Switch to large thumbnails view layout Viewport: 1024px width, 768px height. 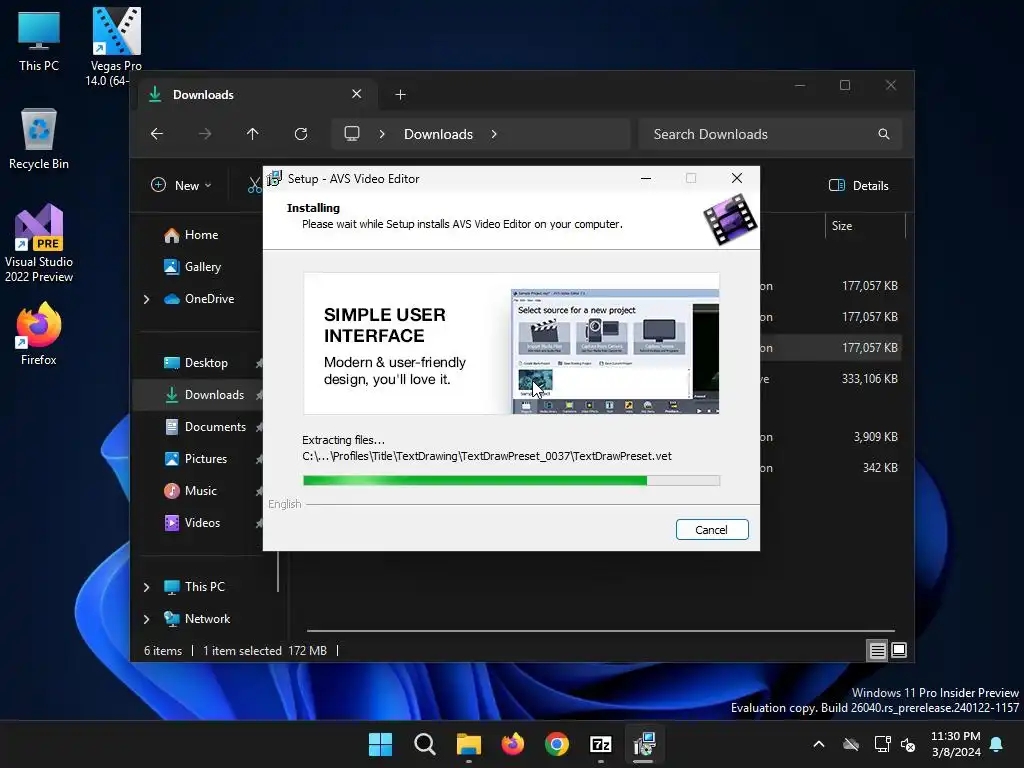point(899,650)
